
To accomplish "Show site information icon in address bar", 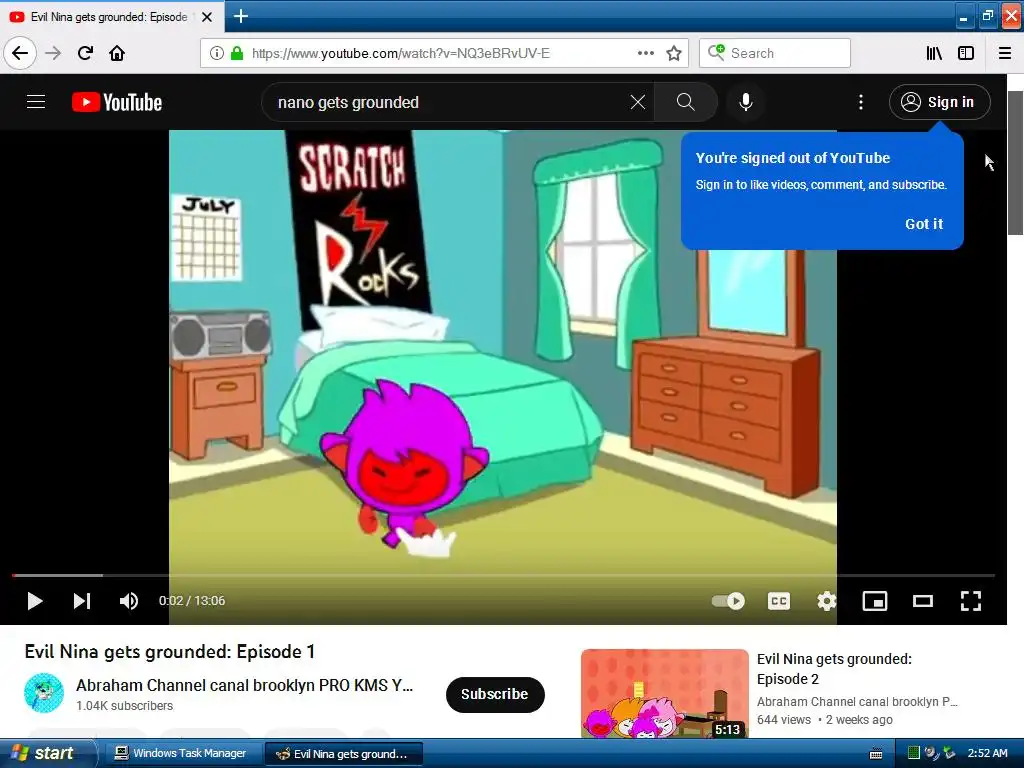I will point(217,53).
